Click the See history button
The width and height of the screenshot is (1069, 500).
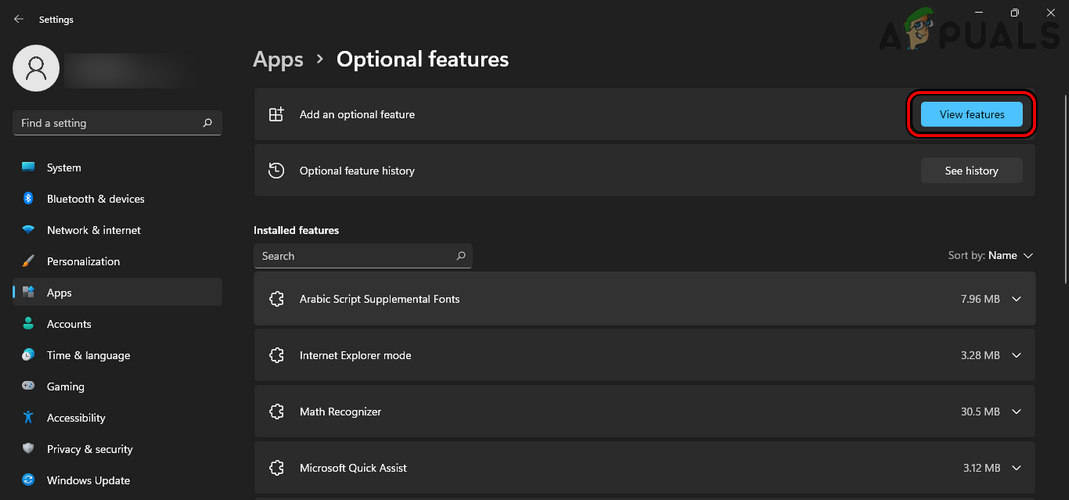point(971,171)
